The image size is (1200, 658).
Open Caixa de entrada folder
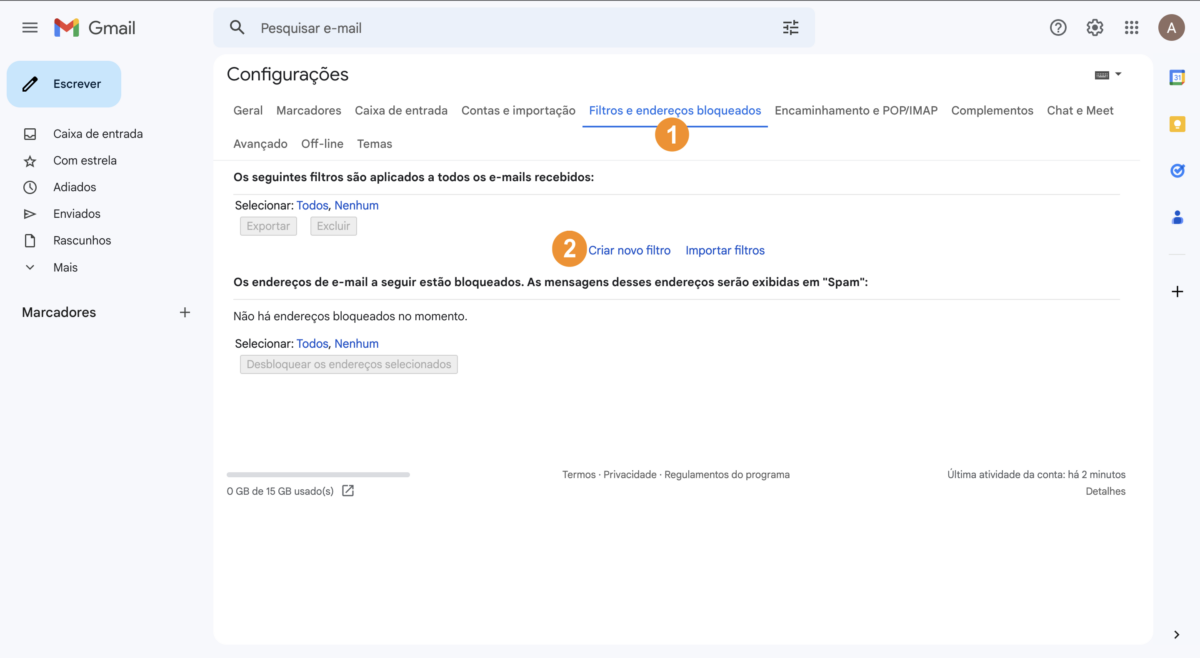coord(98,134)
